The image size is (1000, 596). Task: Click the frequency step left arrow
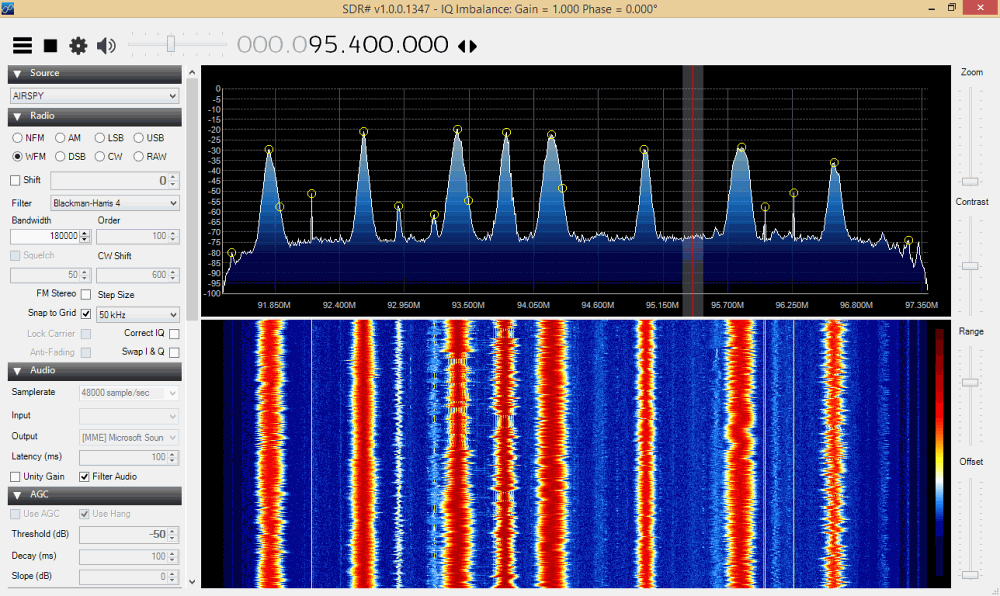[461, 46]
